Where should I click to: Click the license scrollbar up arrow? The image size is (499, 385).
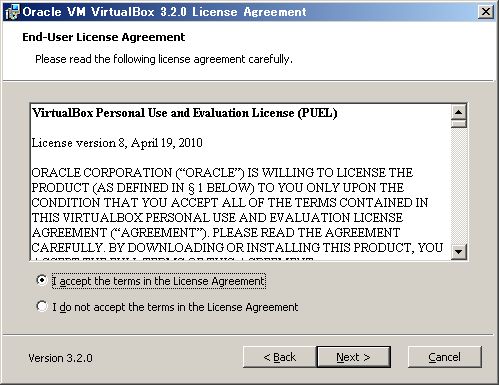459,112
